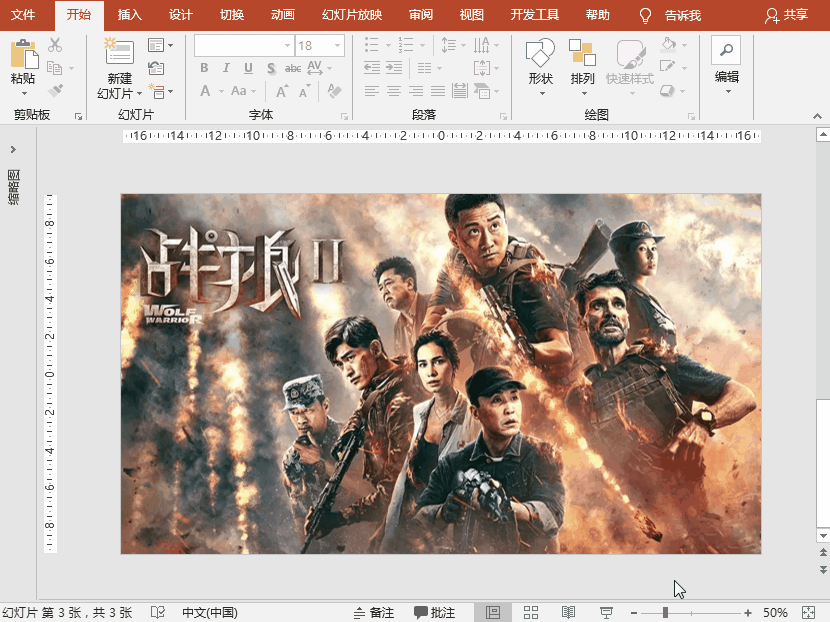Click the 共享 share button
Image resolution: width=830 pixels, height=622 pixels.
[x=787, y=15]
